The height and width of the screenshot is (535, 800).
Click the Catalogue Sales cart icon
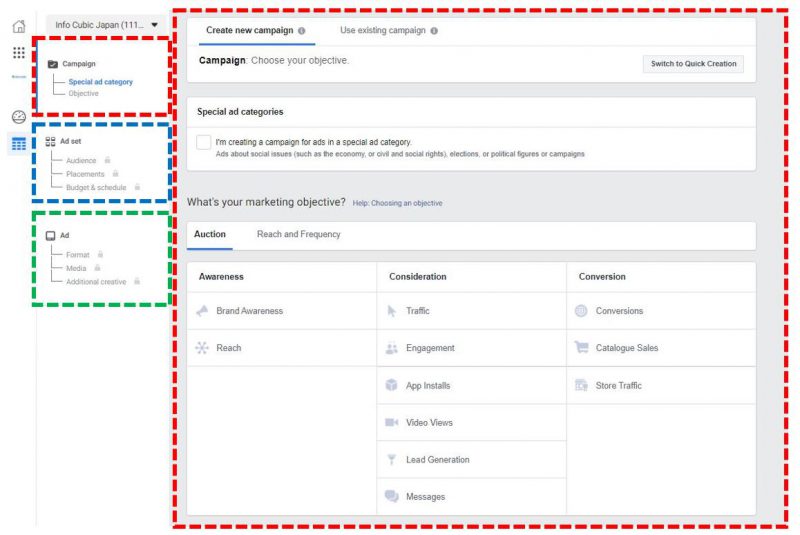(x=581, y=348)
